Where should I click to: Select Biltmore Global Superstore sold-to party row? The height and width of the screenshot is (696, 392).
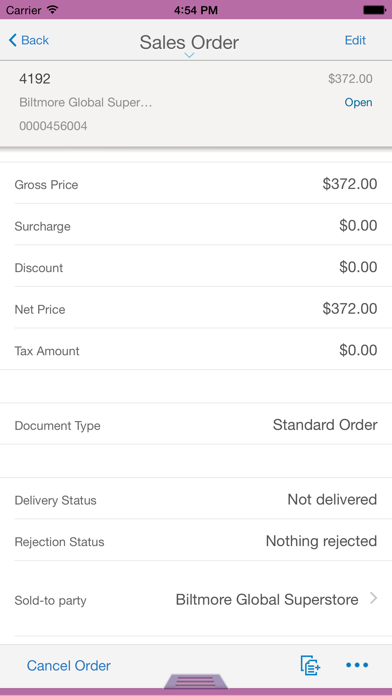[196, 600]
